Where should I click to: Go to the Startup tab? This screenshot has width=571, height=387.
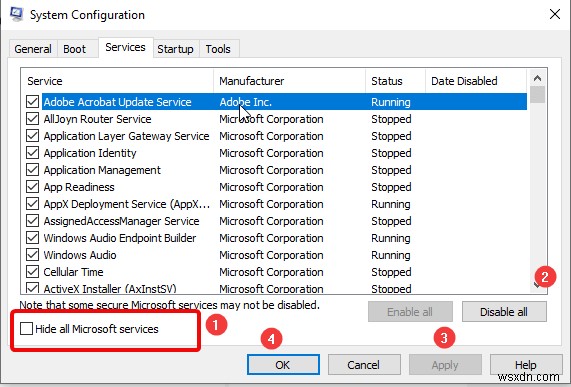click(175, 49)
